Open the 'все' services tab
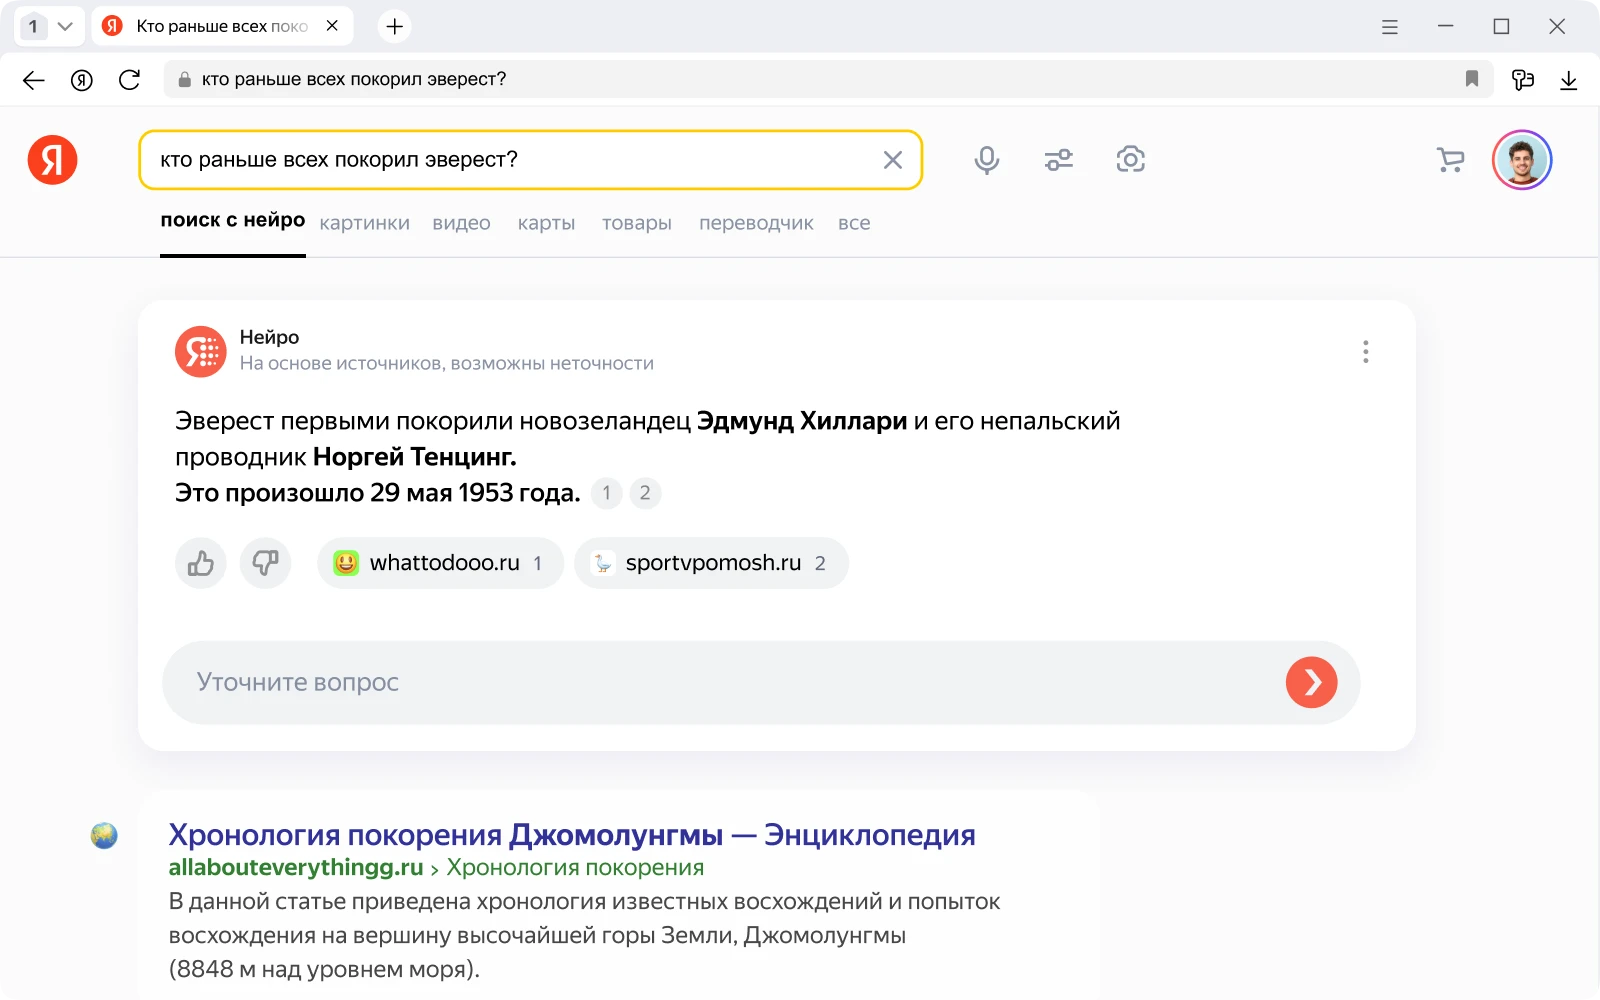The width and height of the screenshot is (1600, 1000). [854, 223]
